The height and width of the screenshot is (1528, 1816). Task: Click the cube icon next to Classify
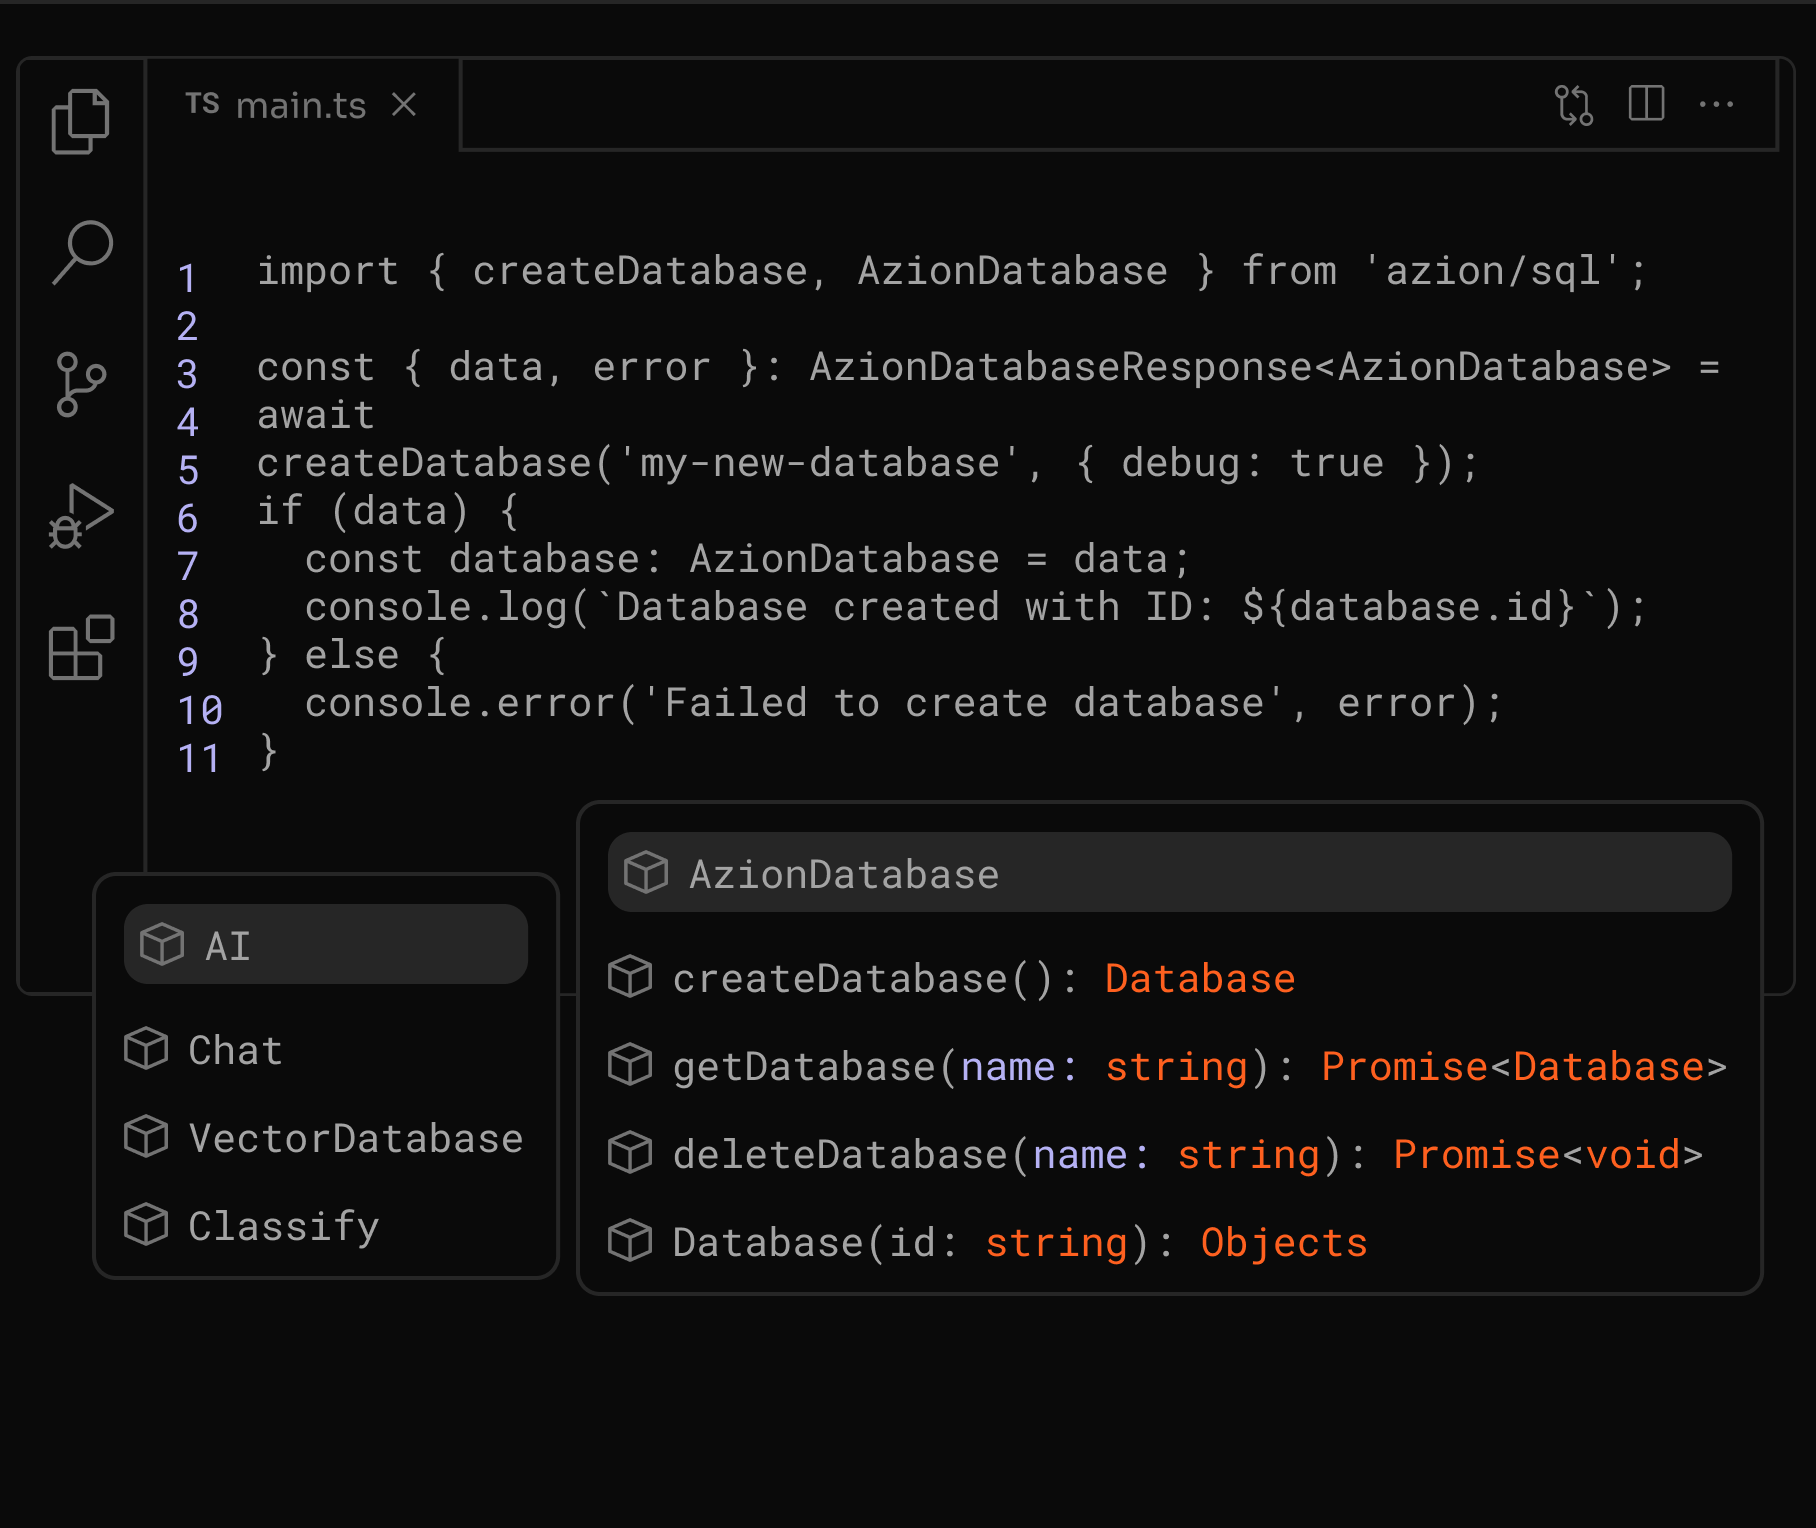(146, 1225)
